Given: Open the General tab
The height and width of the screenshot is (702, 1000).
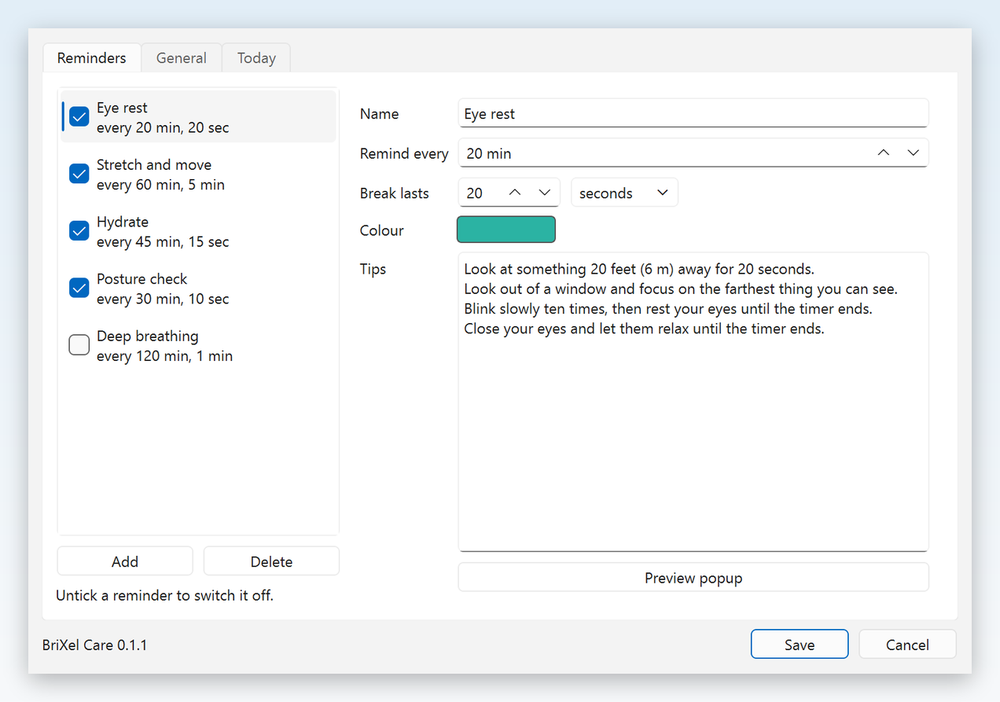Looking at the screenshot, I should coord(181,58).
